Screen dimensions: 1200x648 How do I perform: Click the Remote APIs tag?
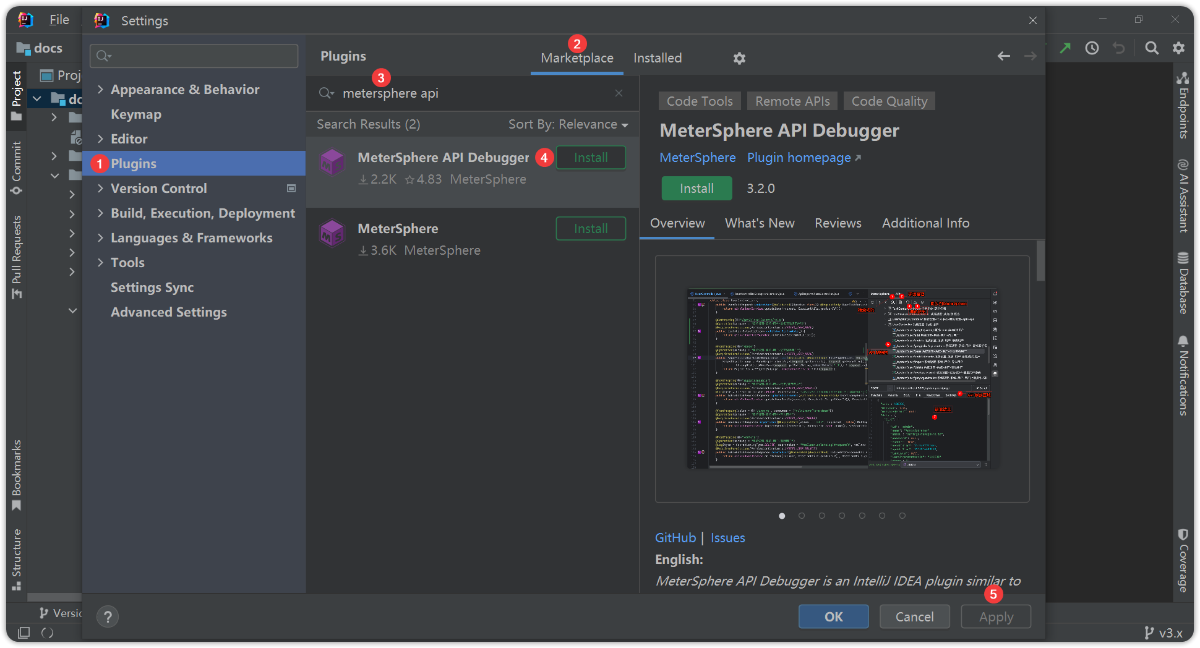click(792, 101)
